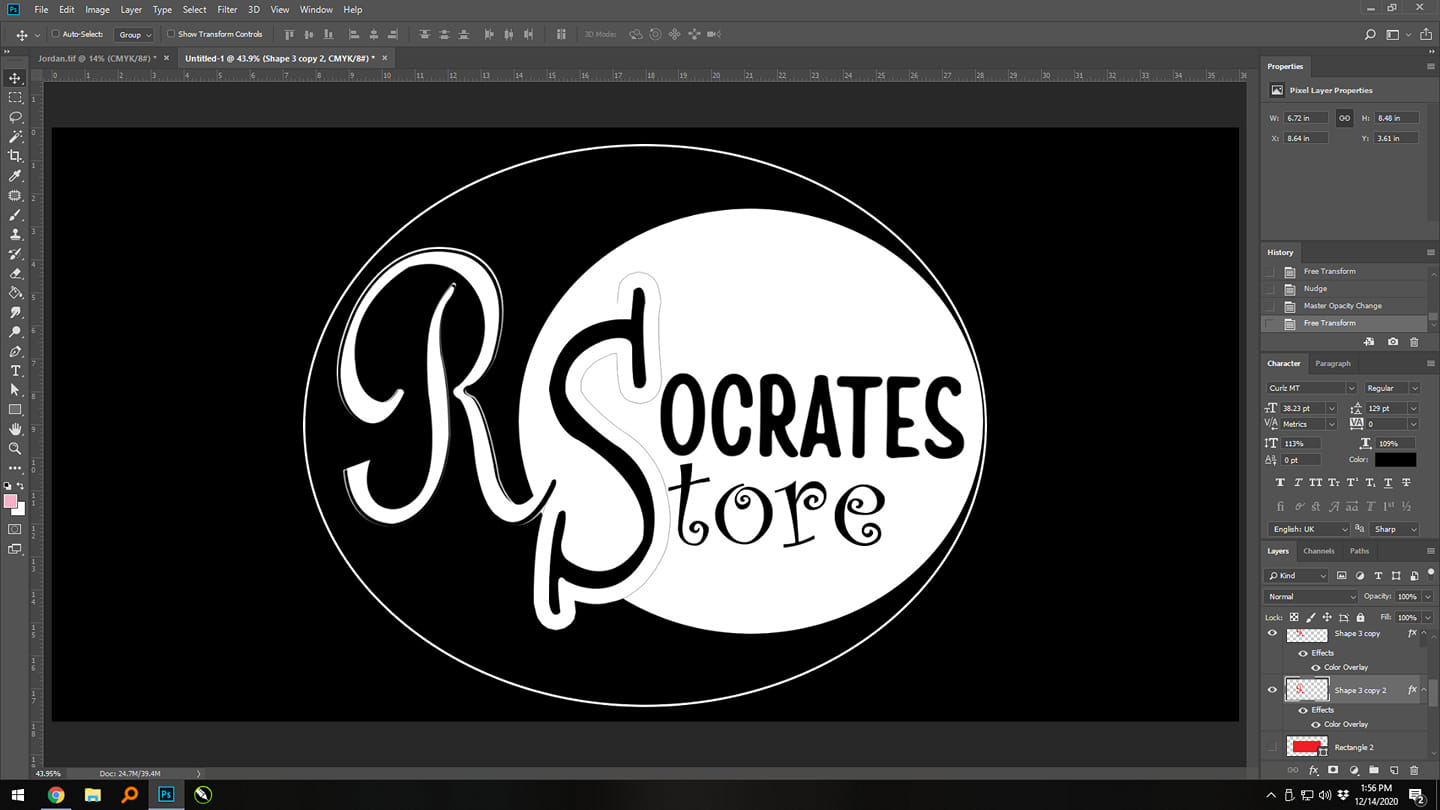The image size is (1440, 810).
Task: Select the Crop tool
Action: [x=15, y=156]
